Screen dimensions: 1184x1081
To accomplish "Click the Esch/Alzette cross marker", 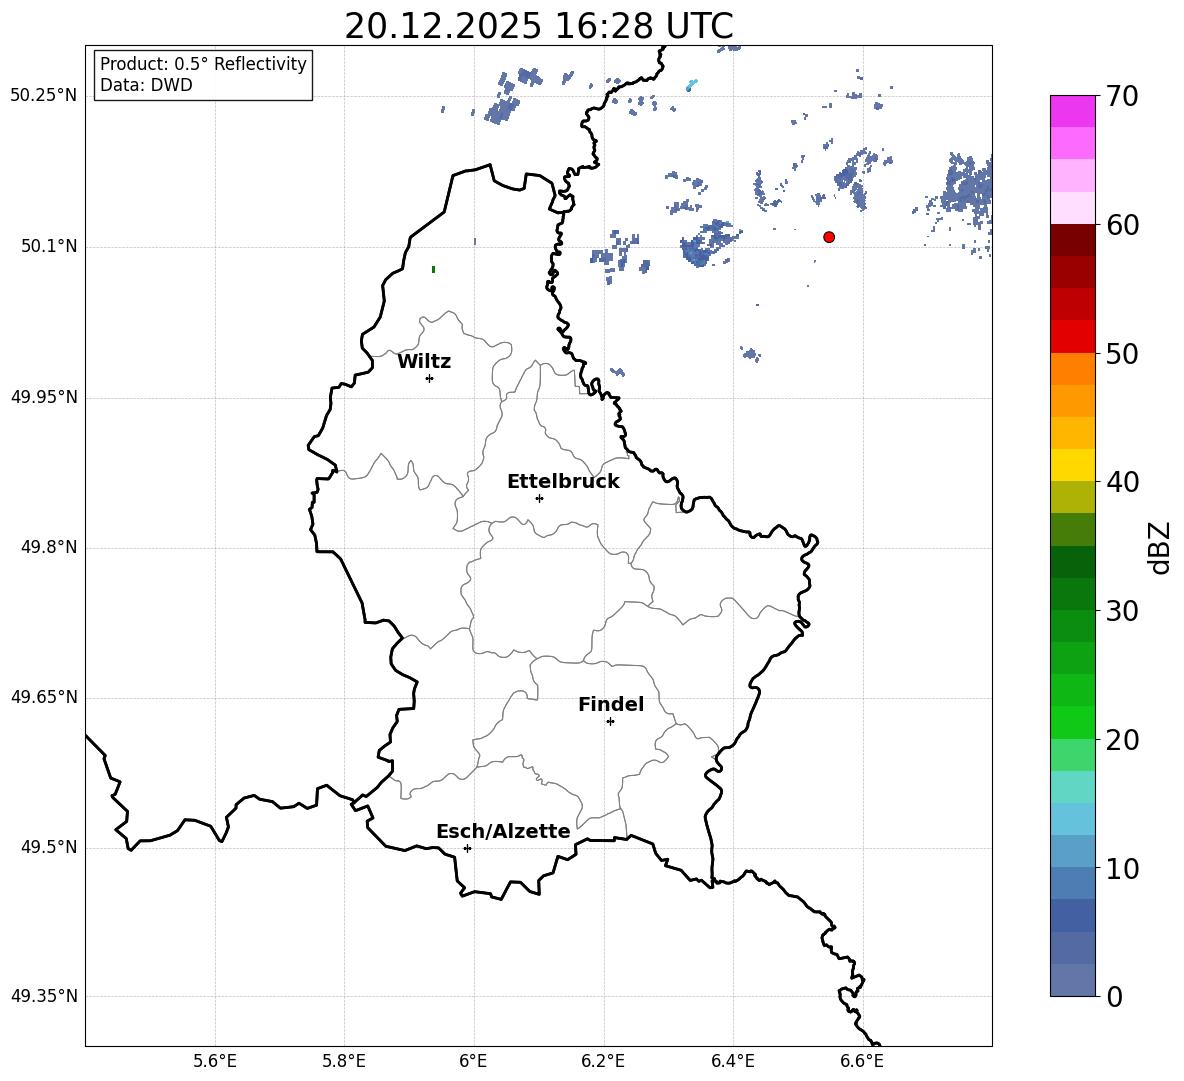I will (467, 848).
